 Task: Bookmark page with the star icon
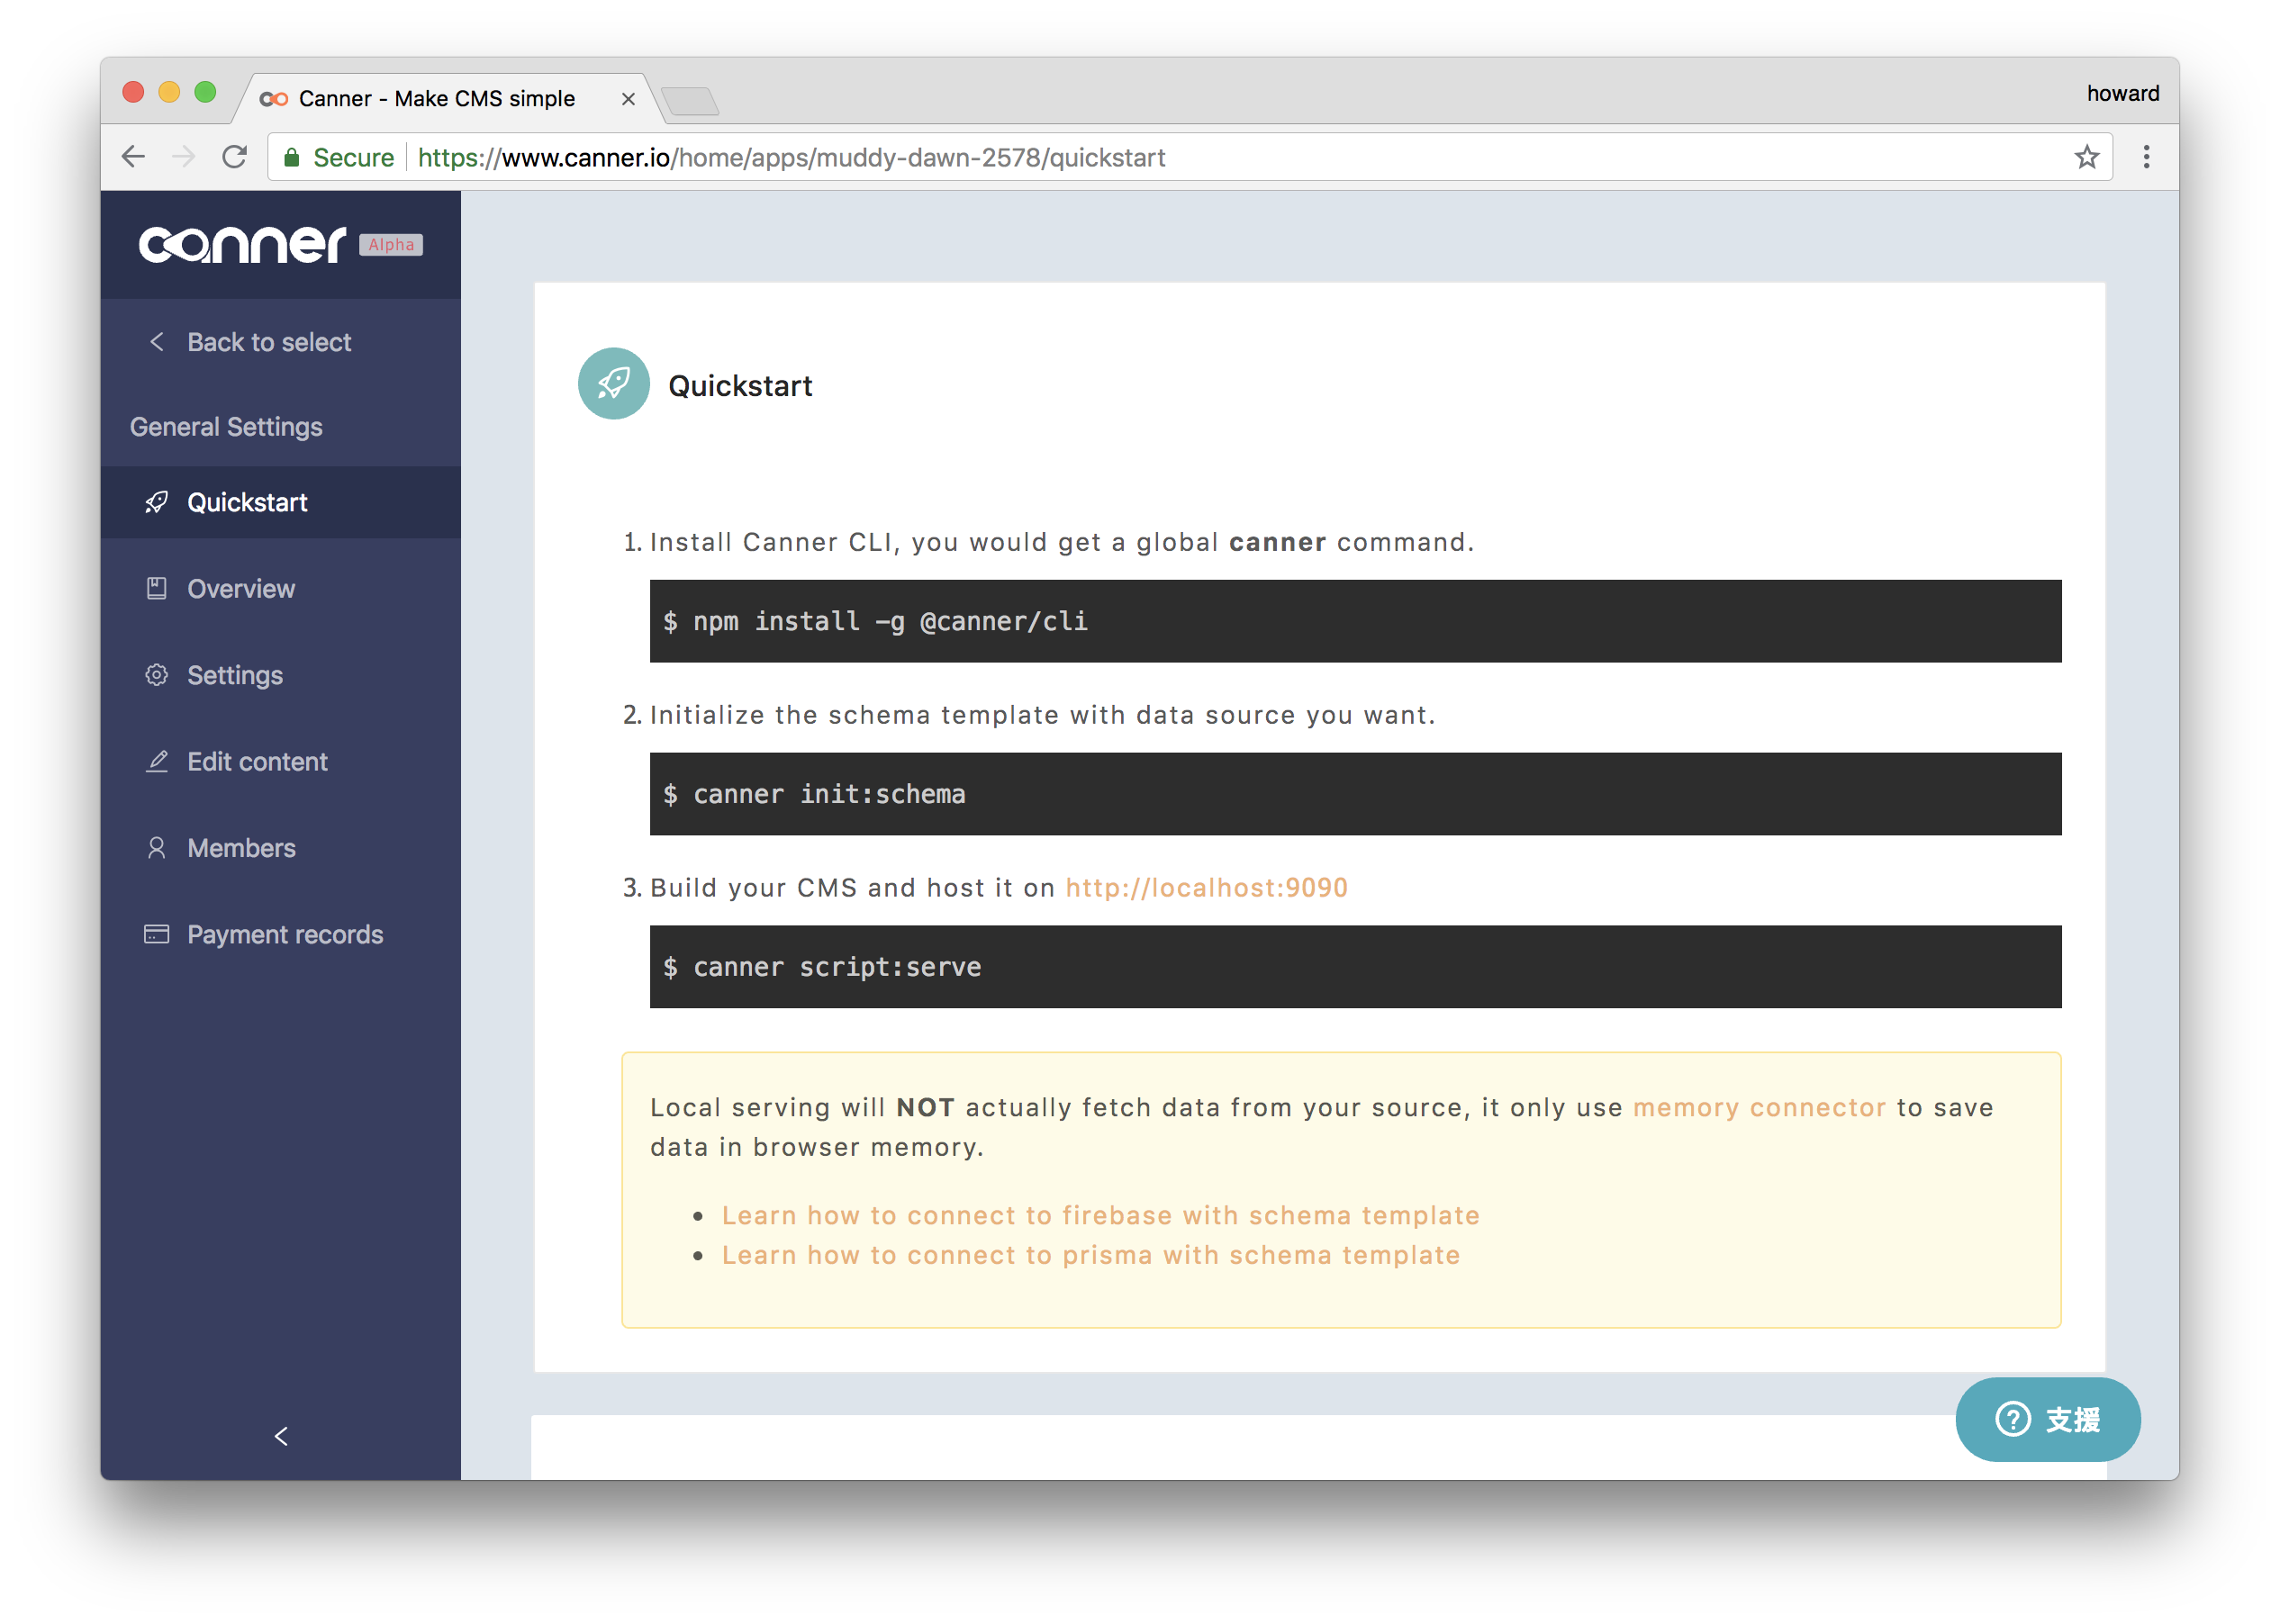2086,157
